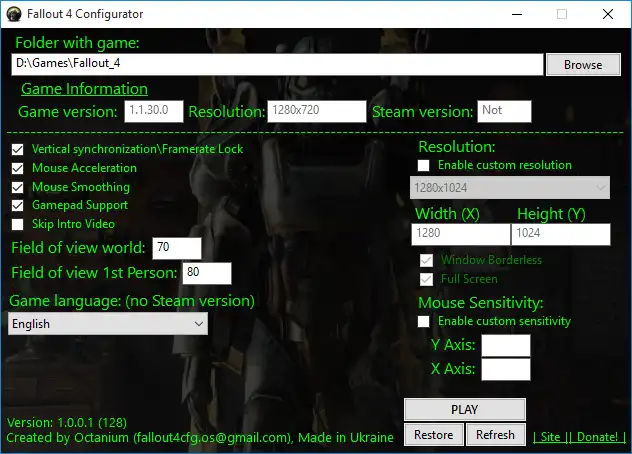Enable the Skip Intro Video checkbox
Screen dimensions: 632x454
pyautogui.click(x=18, y=224)
